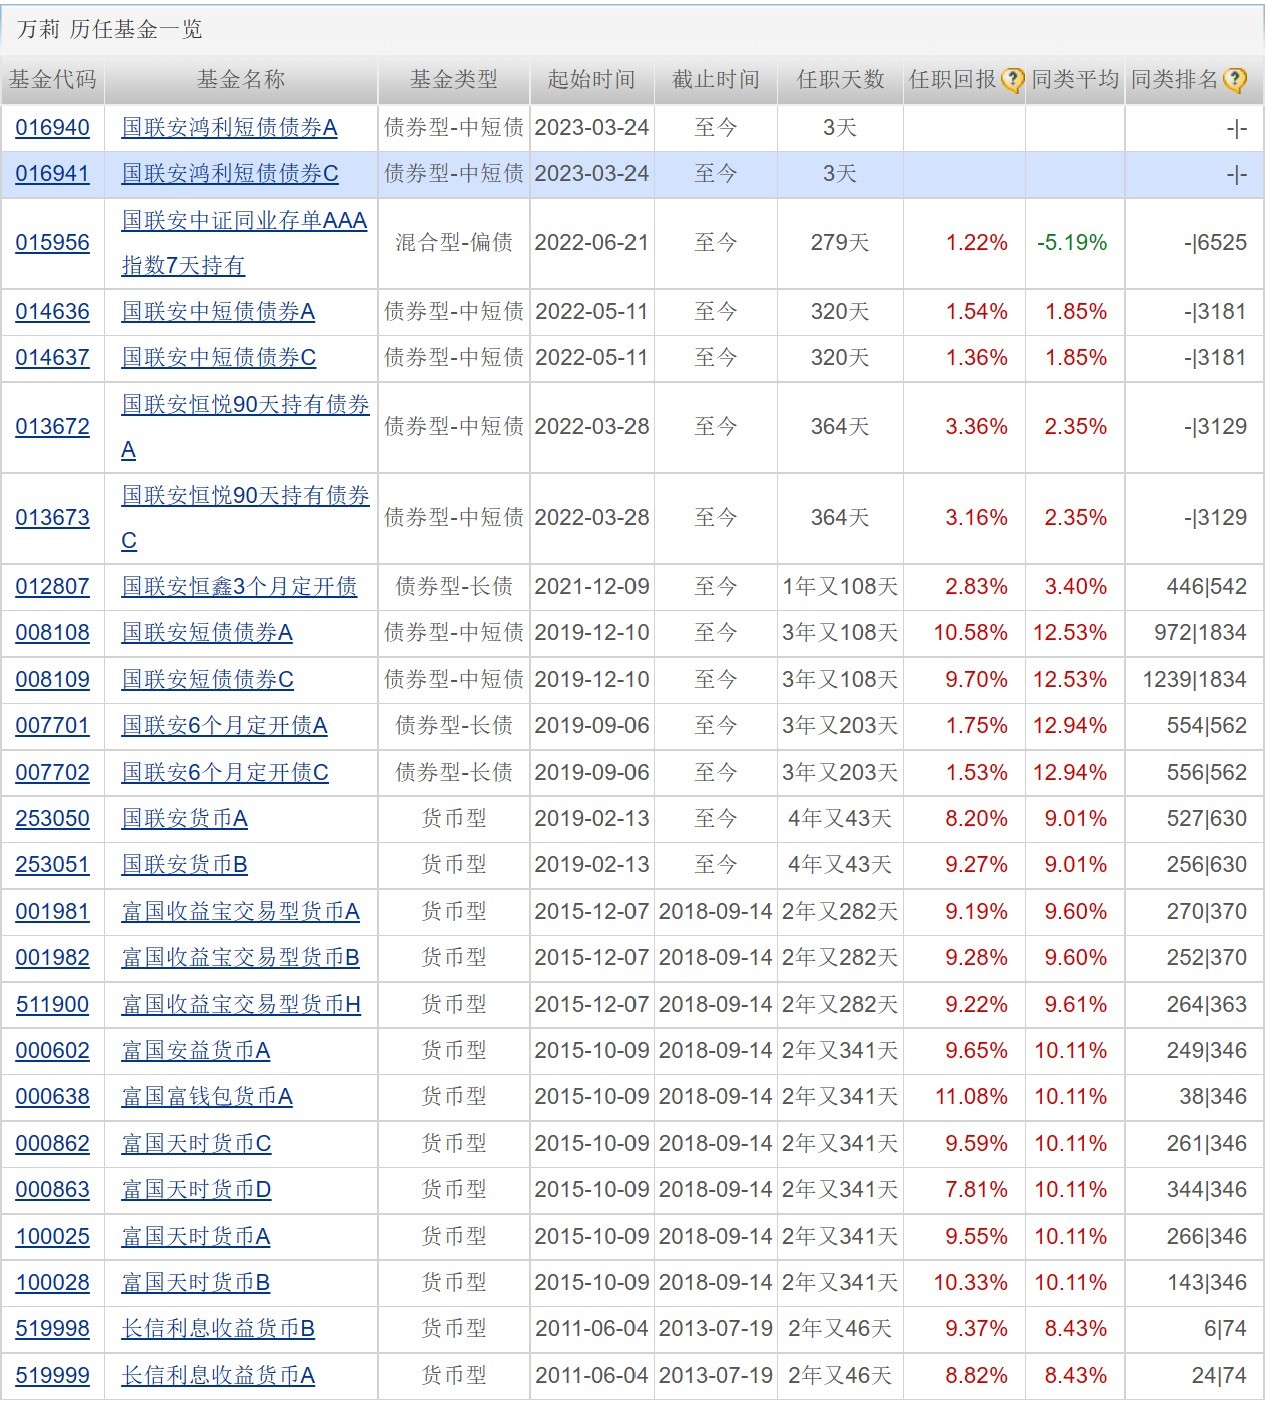This screenshot has height=1402, width=1266.
Task: Open 富国安益货币A fund link
Action: 196,1051
